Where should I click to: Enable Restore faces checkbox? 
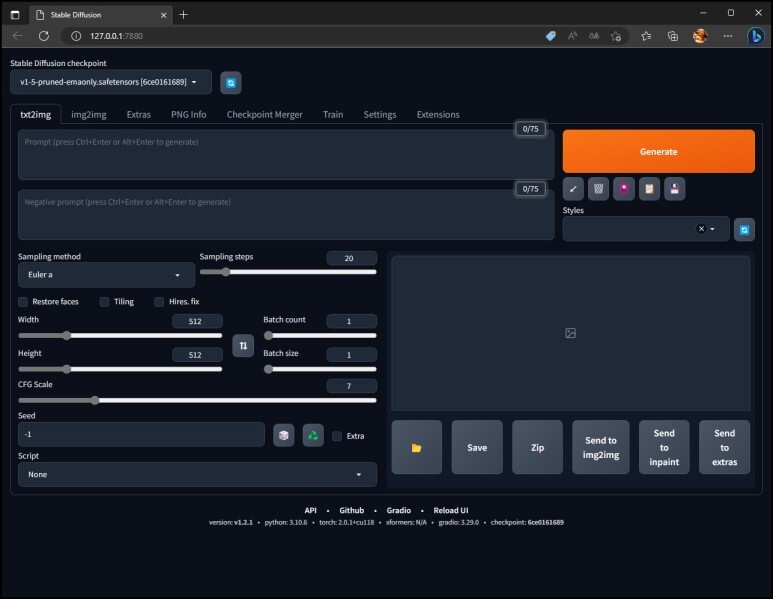23,302
